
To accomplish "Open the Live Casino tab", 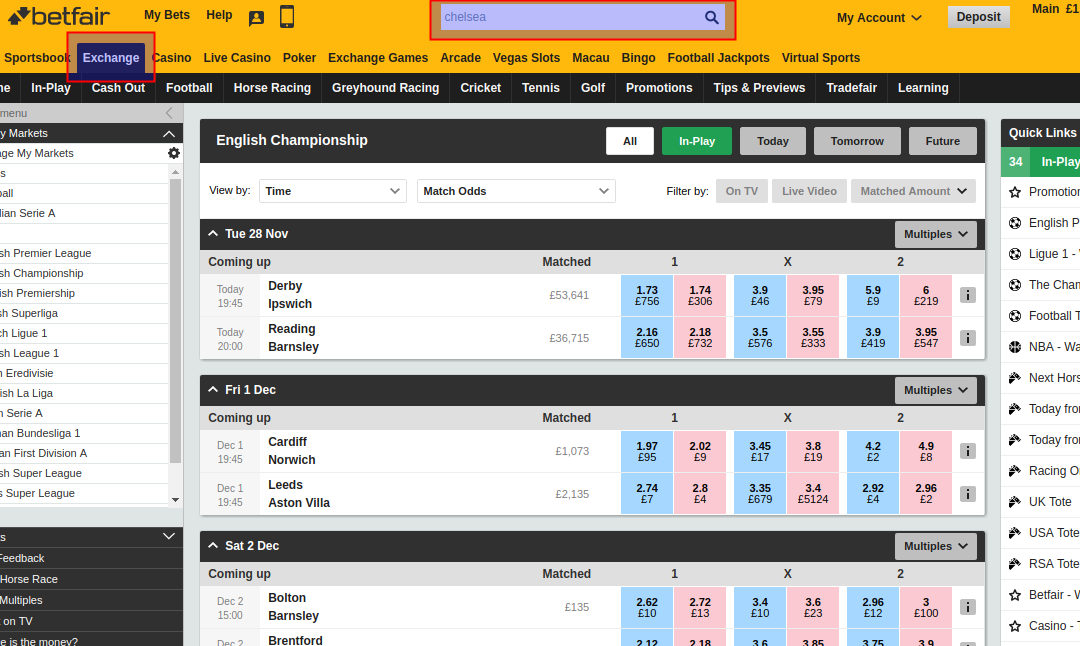I will coord(237,58).
